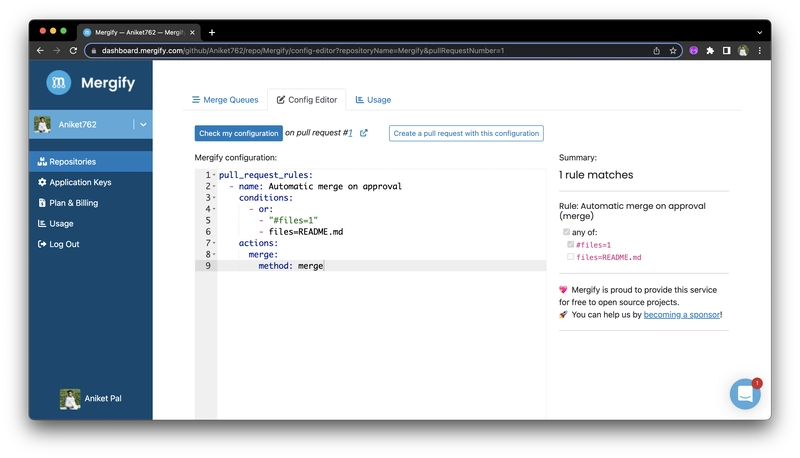Collapse line 4 or fold arrow

click(x=214, y=209)
